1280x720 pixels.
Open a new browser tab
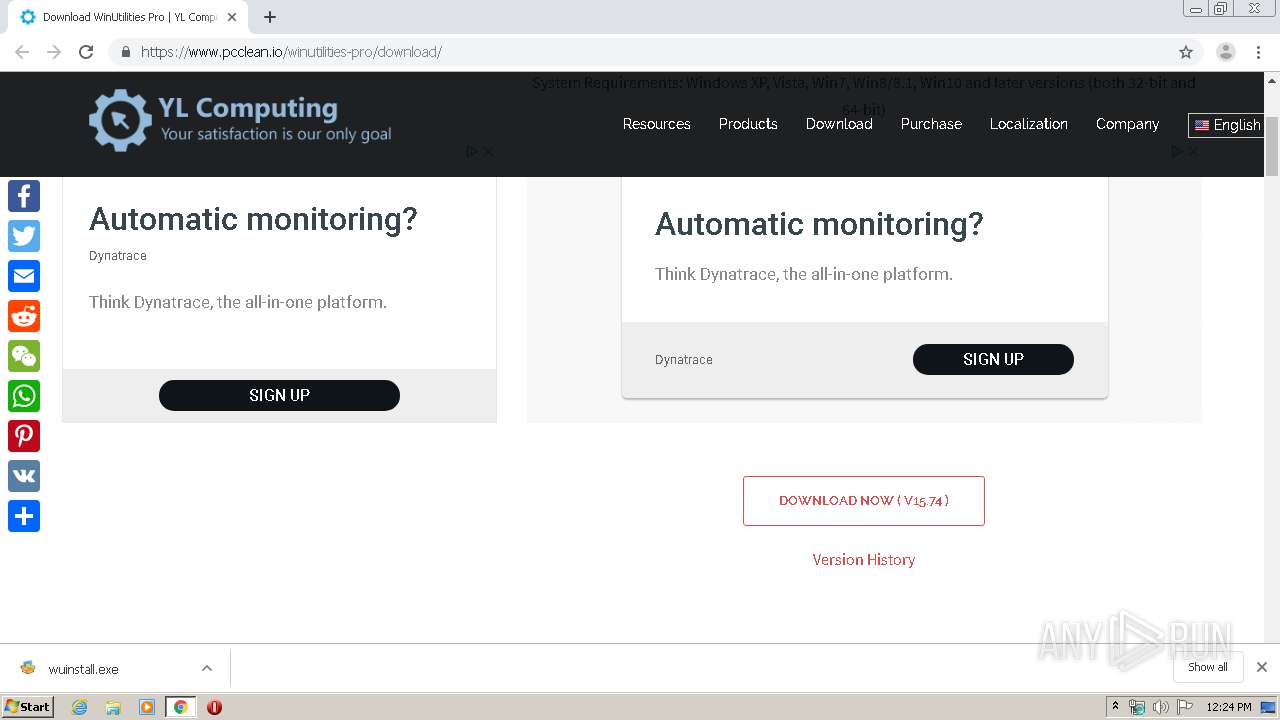pos(270,17)
